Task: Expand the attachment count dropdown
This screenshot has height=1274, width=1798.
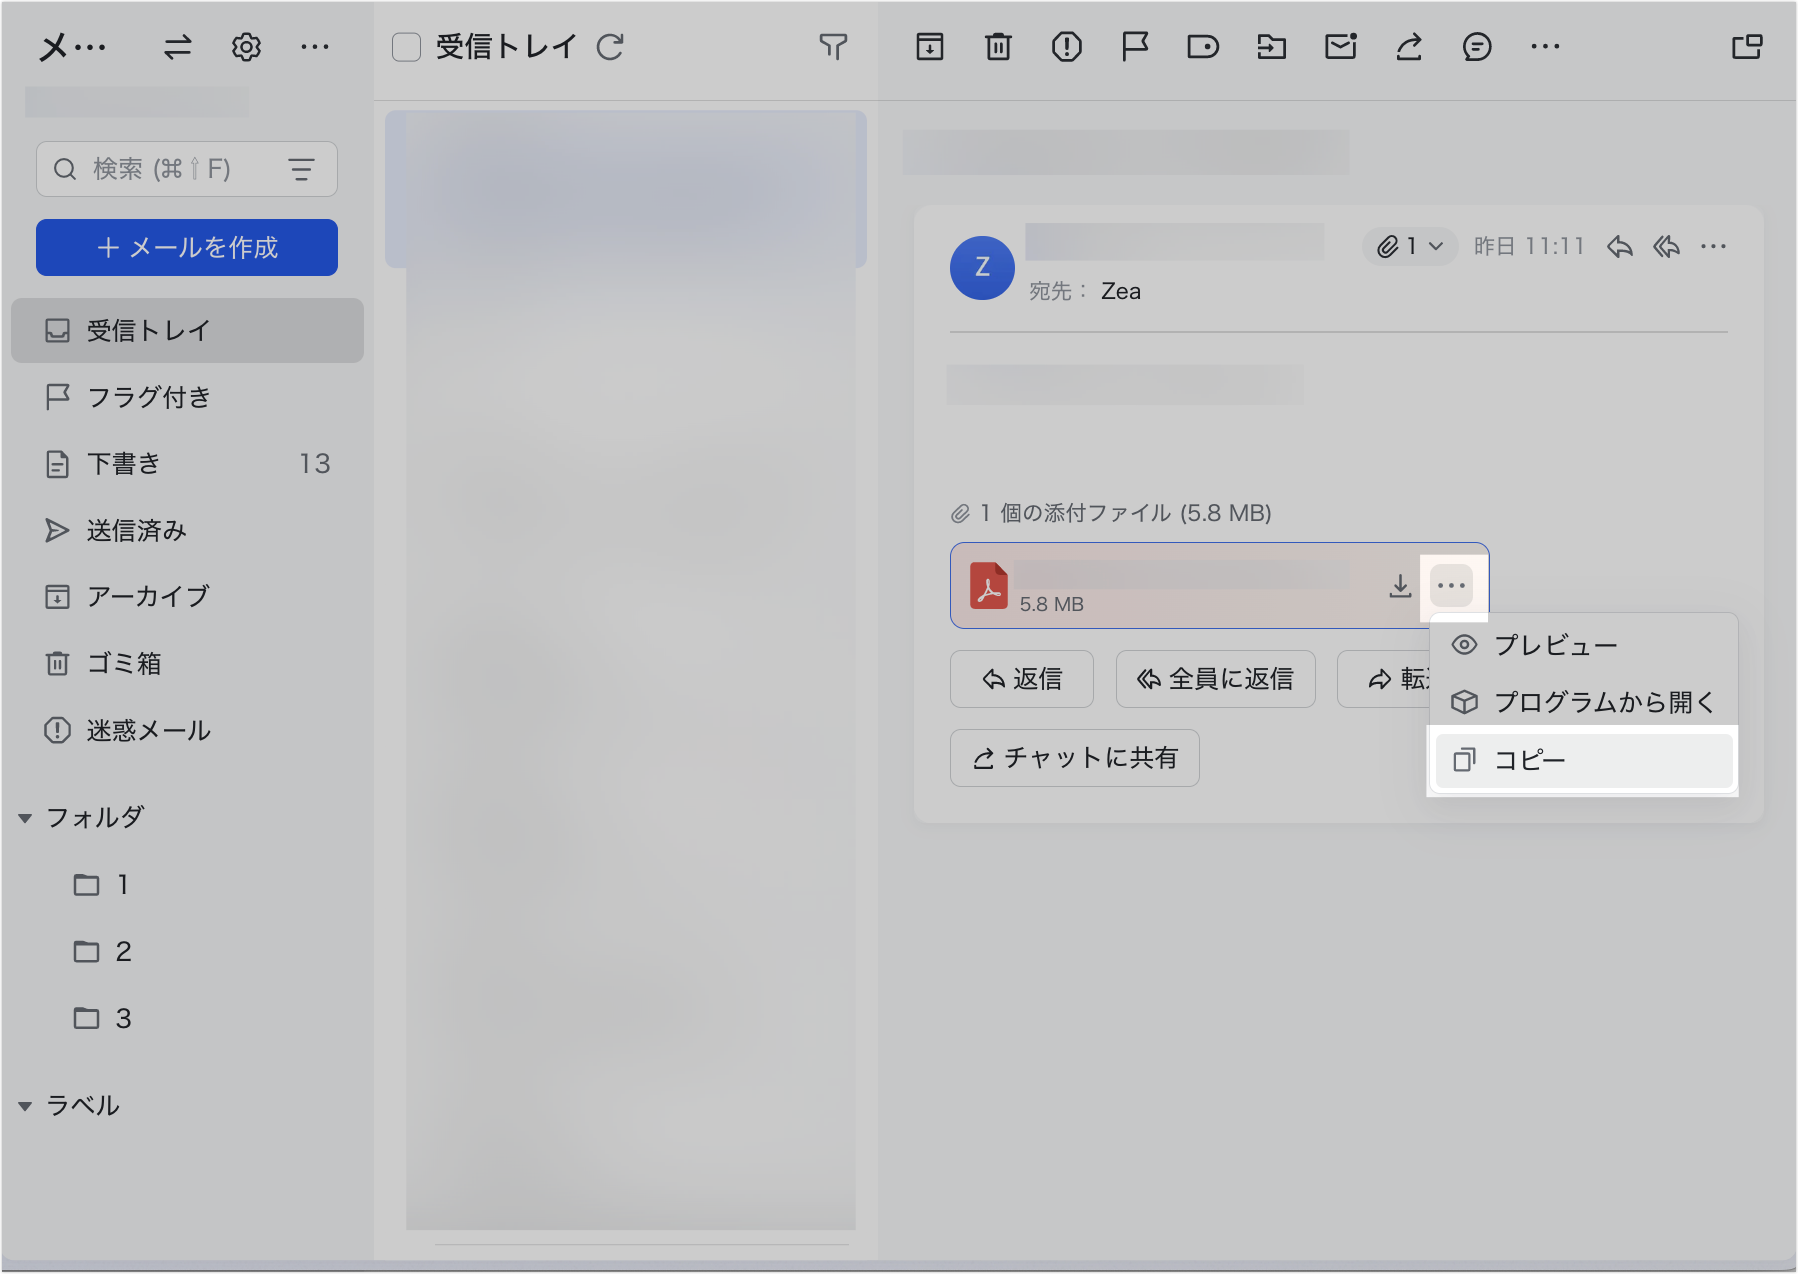Action: click(1410, 246)
